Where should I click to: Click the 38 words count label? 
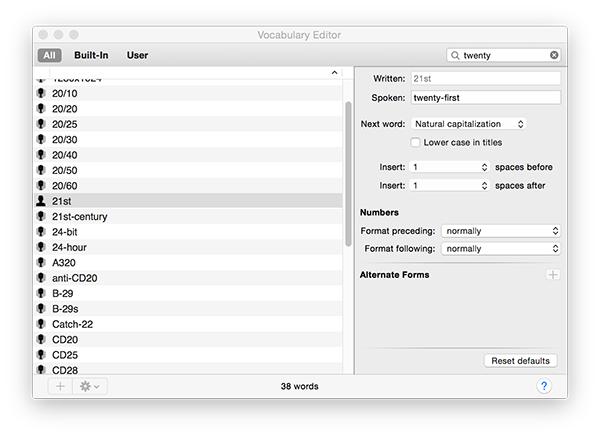click(299, 386)
